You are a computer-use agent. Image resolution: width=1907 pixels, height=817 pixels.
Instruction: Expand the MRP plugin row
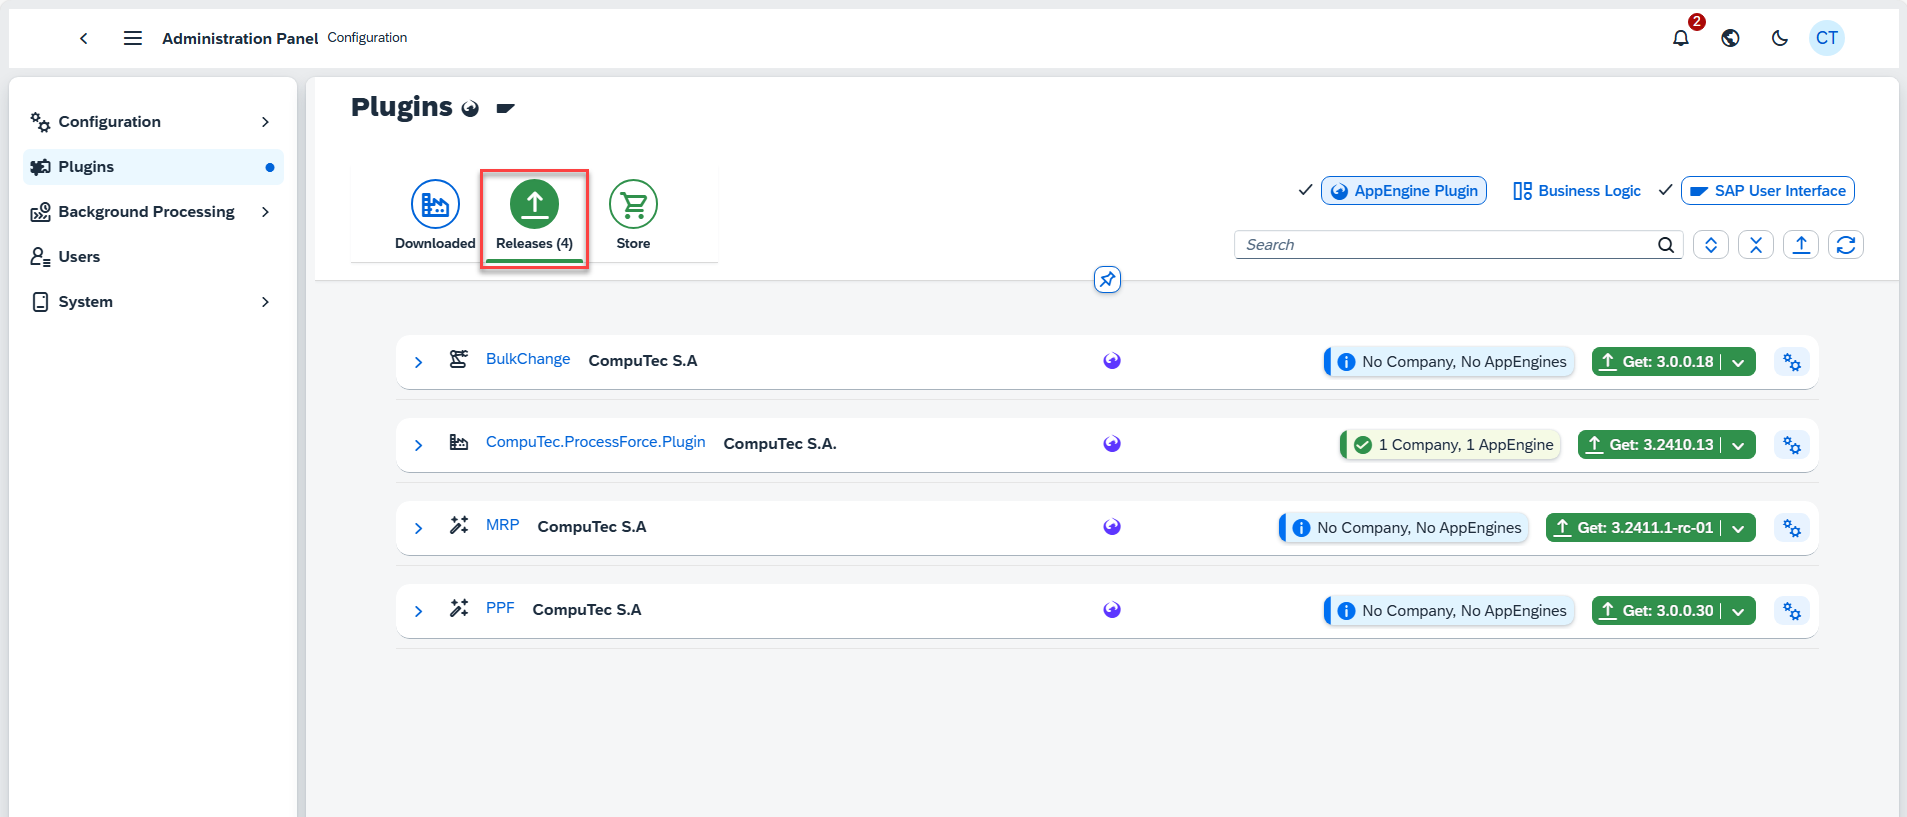[x=419, y=528]
